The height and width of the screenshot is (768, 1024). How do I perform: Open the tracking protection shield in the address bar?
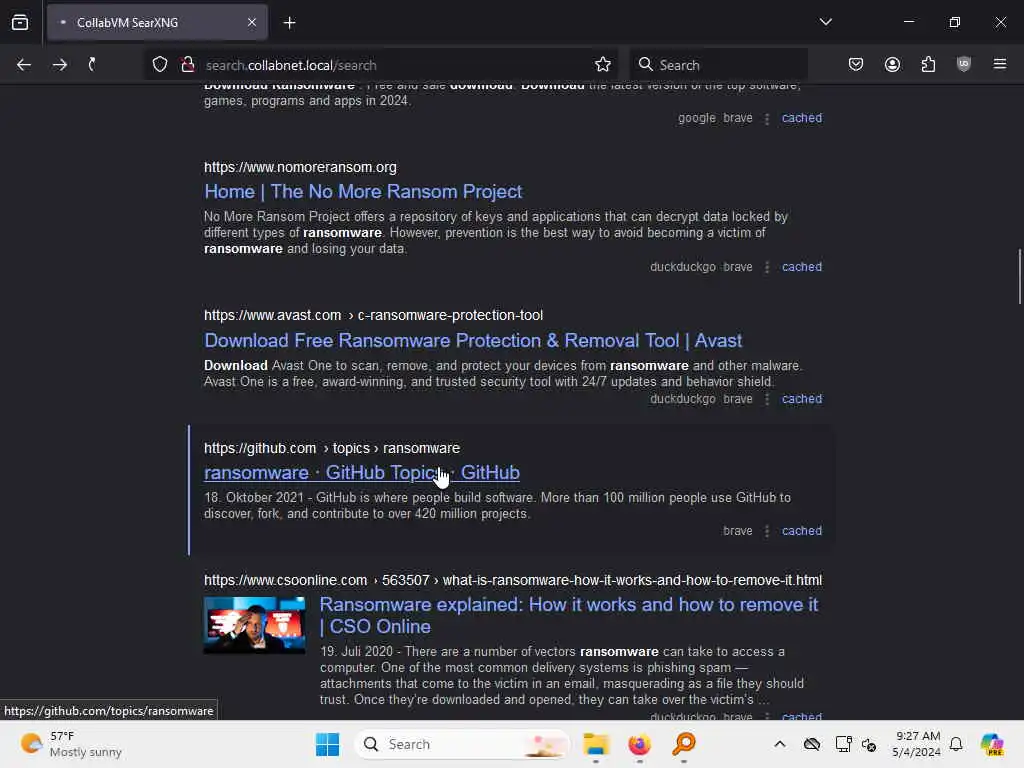click(x=160, y=65)
